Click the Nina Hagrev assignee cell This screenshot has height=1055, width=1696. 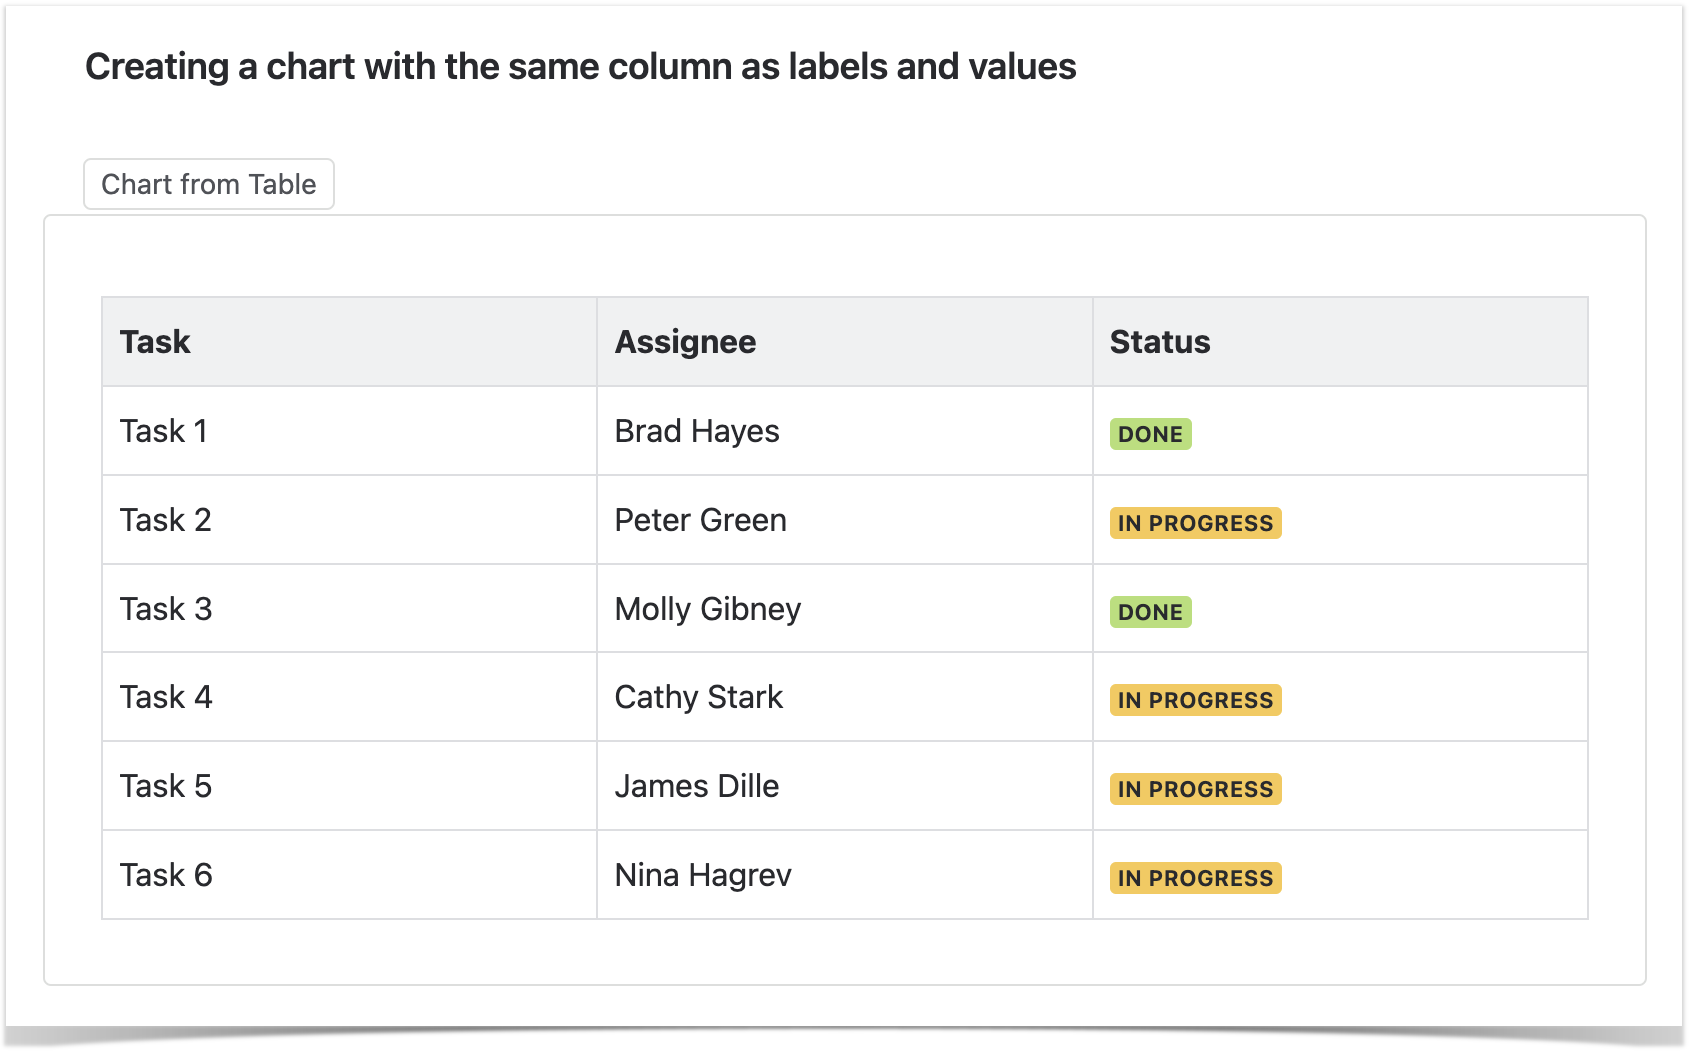[702, 875]
